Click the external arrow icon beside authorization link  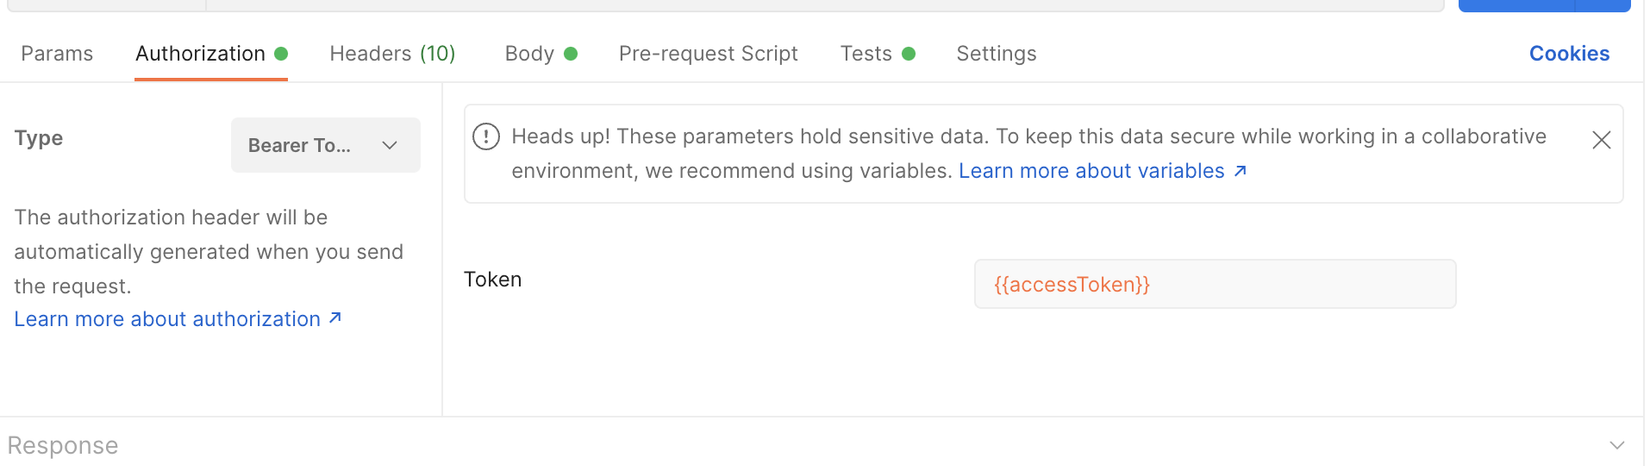pyautogui.click(x=336, y=318)
